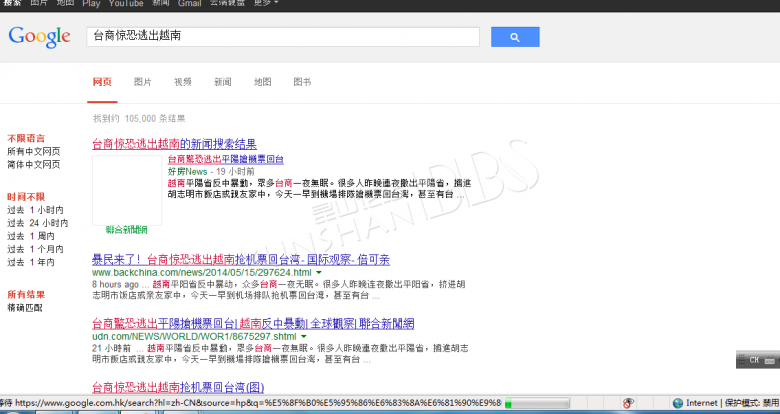Screen dimensions: 780x414
Task: Click the google.com.hk URL in the status bar
Action: click(x=258, y=403)
